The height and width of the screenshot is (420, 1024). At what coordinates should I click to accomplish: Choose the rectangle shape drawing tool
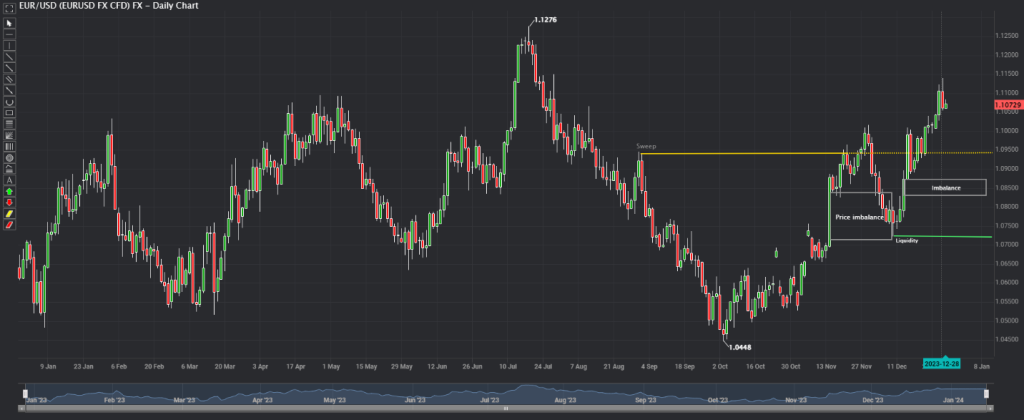[9, 112]
